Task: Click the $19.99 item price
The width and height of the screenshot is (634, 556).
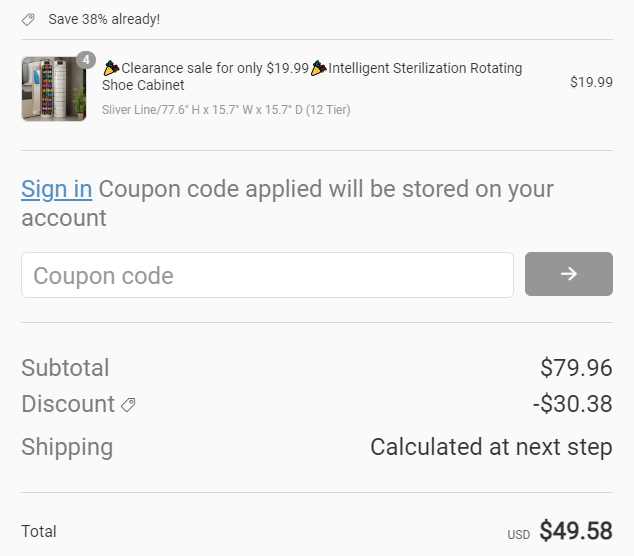Action: pos(591,82)
